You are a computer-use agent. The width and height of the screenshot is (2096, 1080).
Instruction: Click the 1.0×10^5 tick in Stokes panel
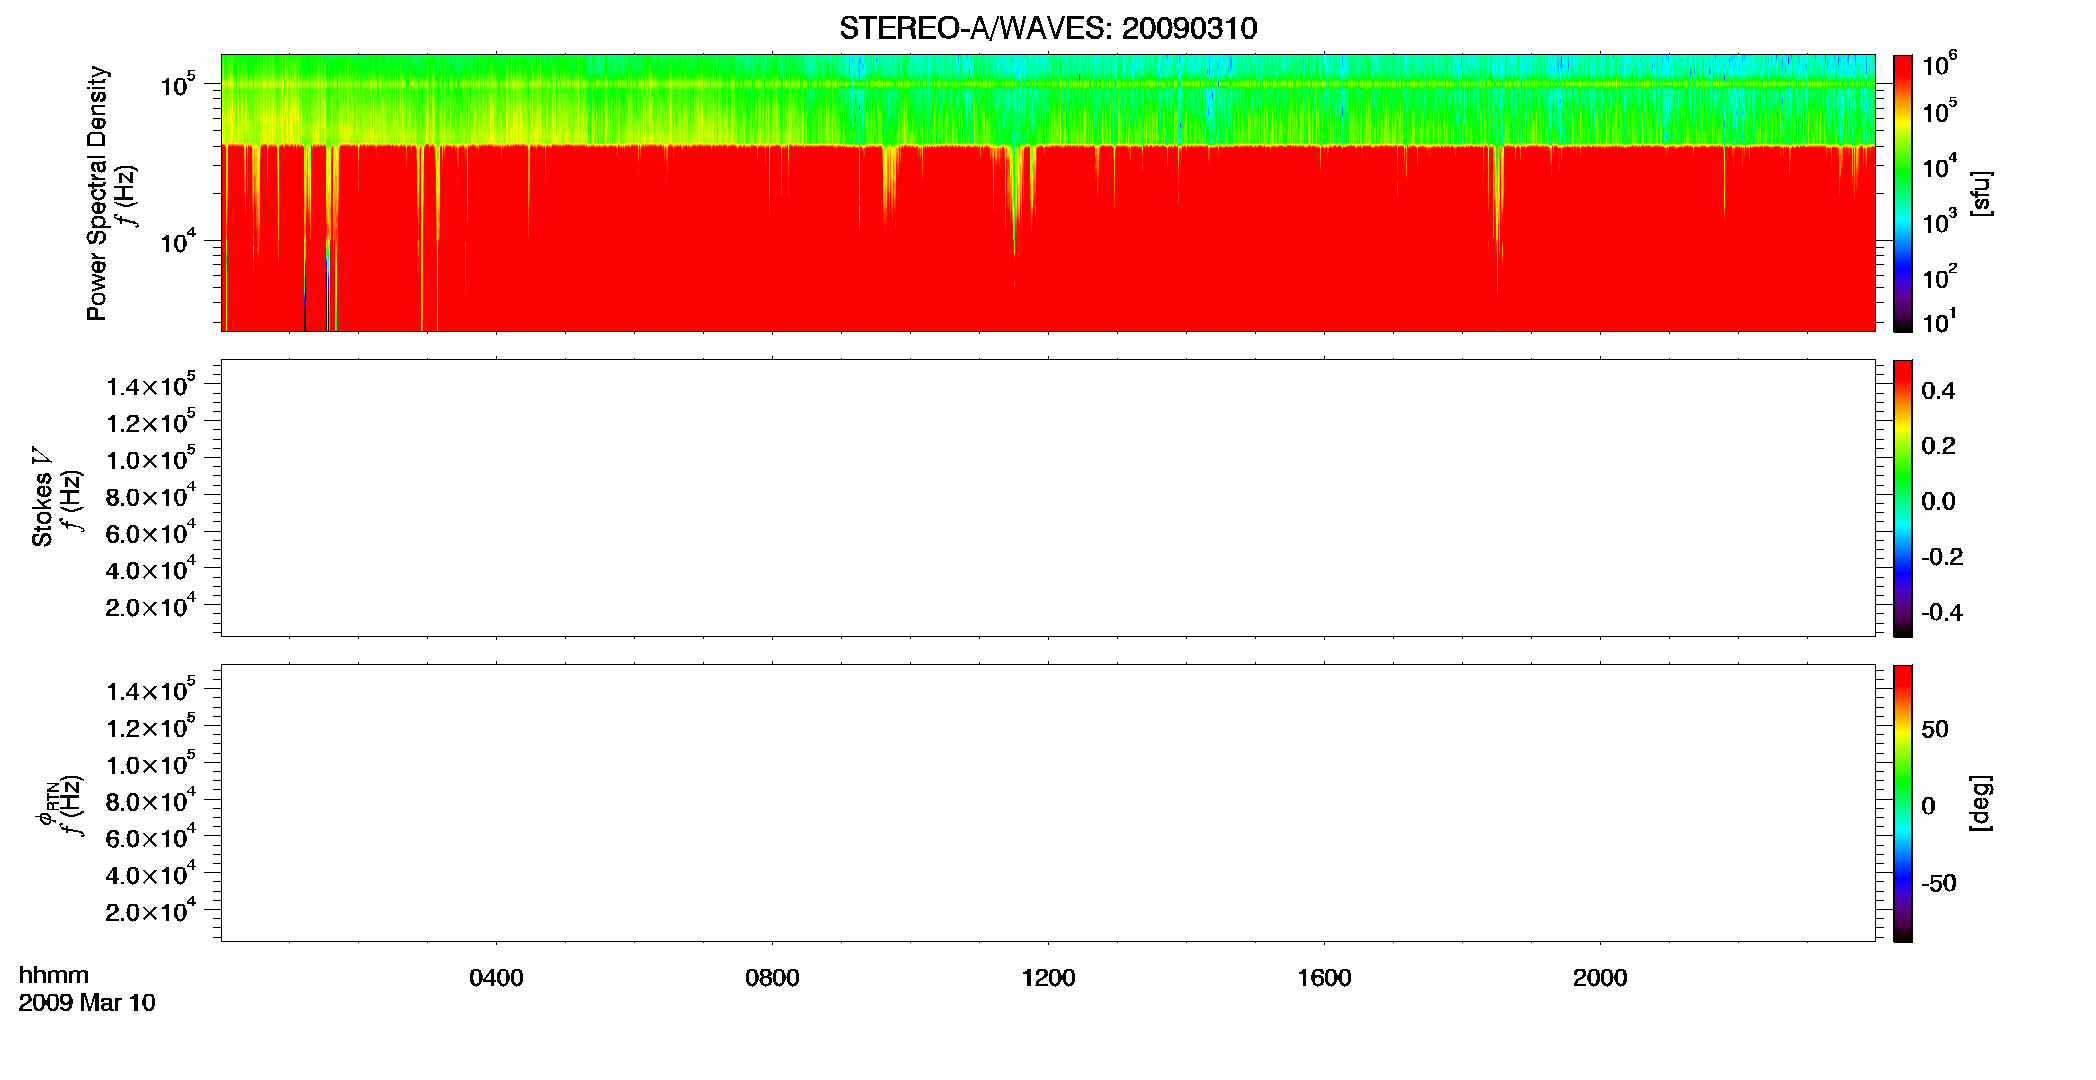[x=151, y=459]
